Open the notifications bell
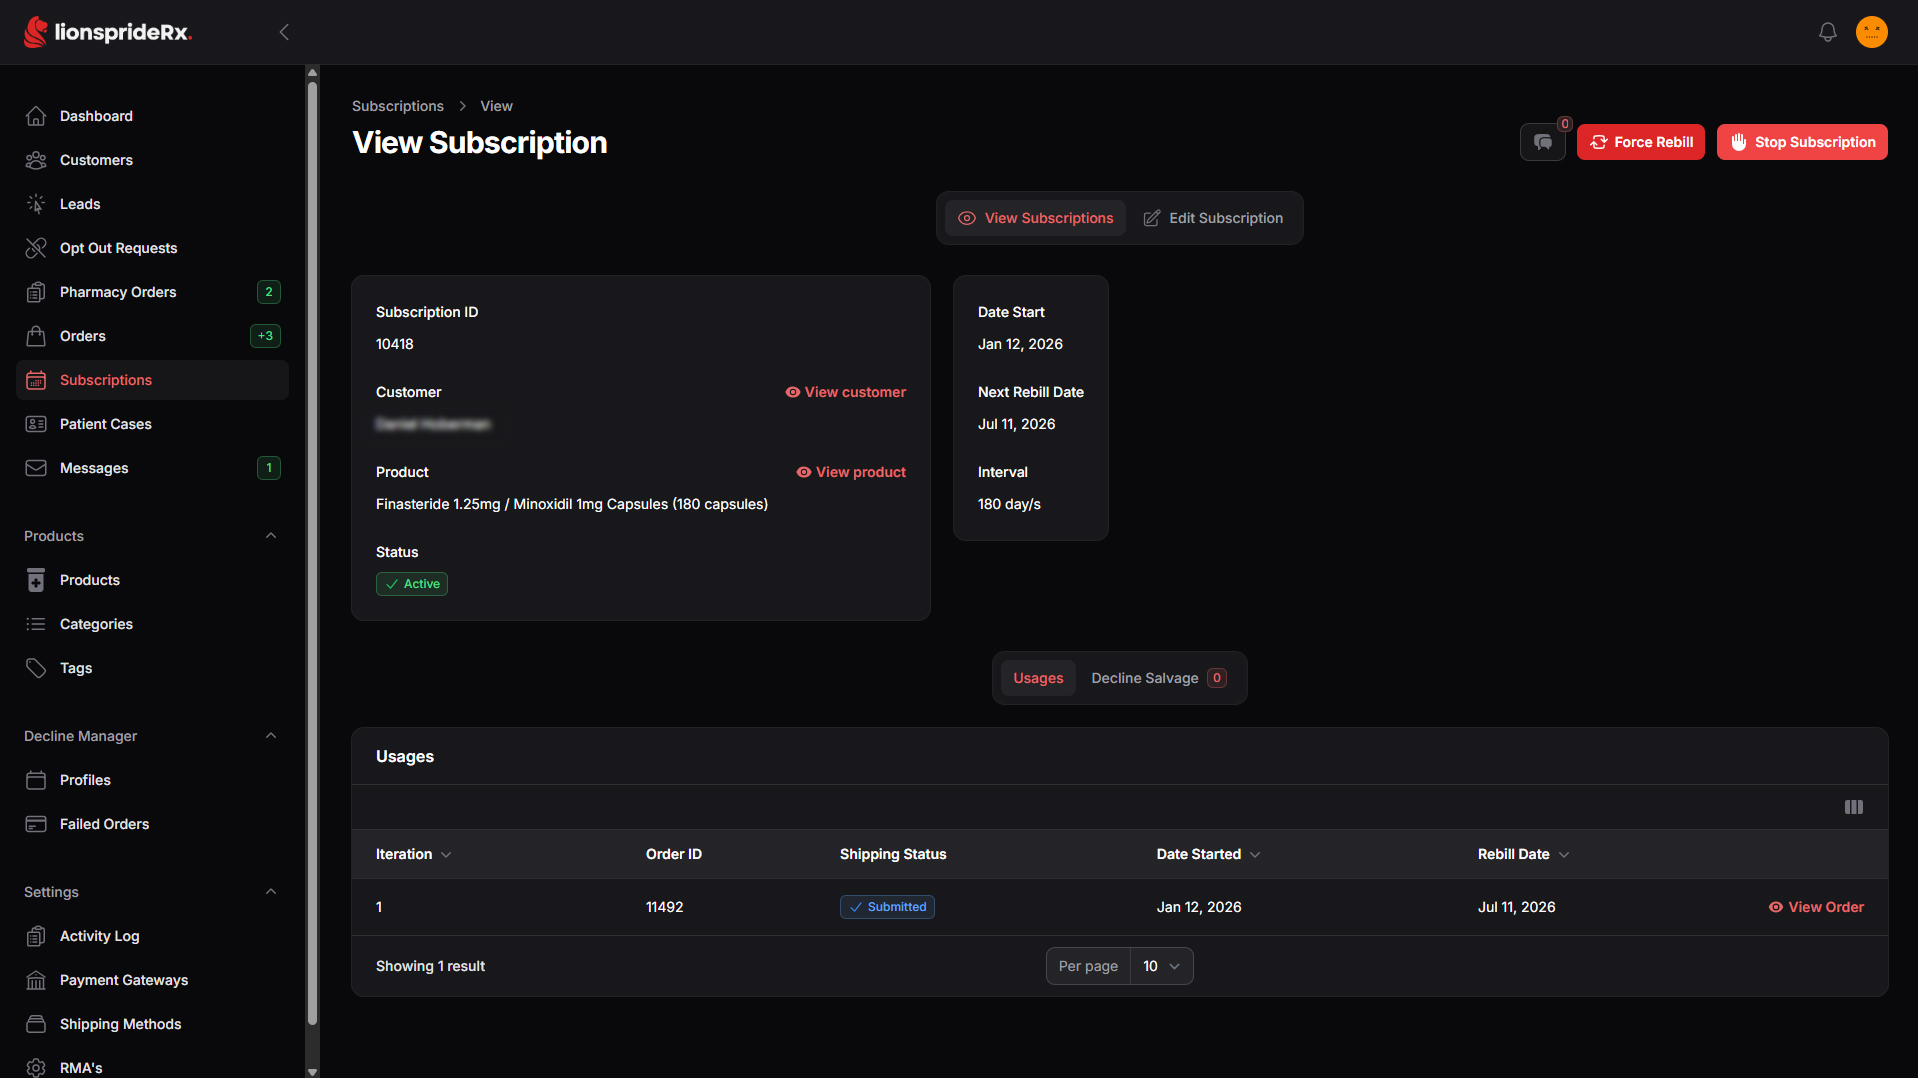Viewport: 1918px width, 1078px height. (1827, 32)
